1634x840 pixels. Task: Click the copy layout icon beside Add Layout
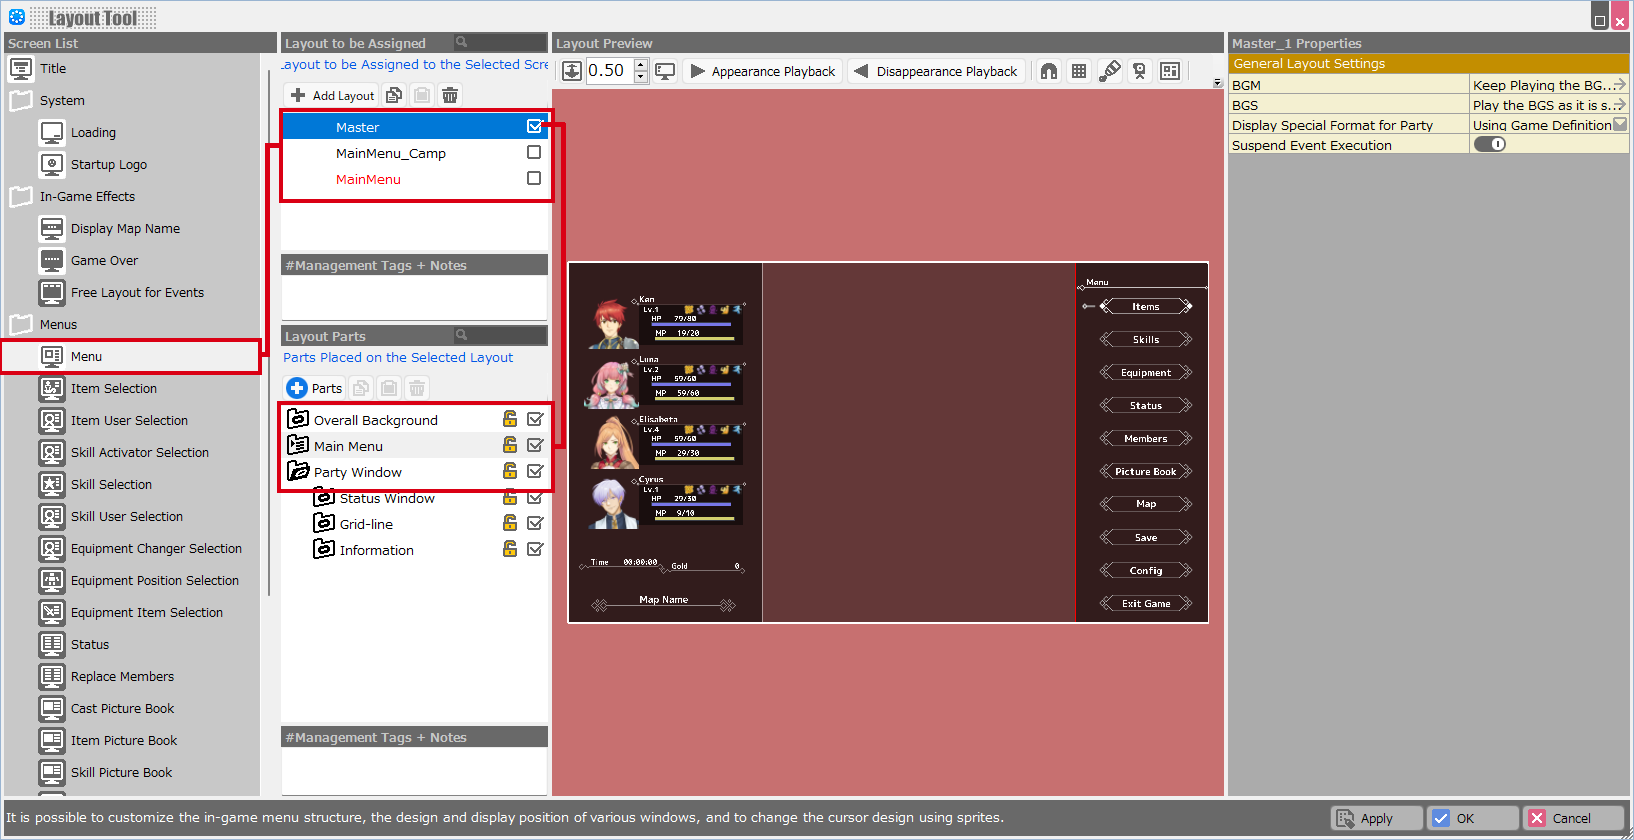tap(394, 95)
